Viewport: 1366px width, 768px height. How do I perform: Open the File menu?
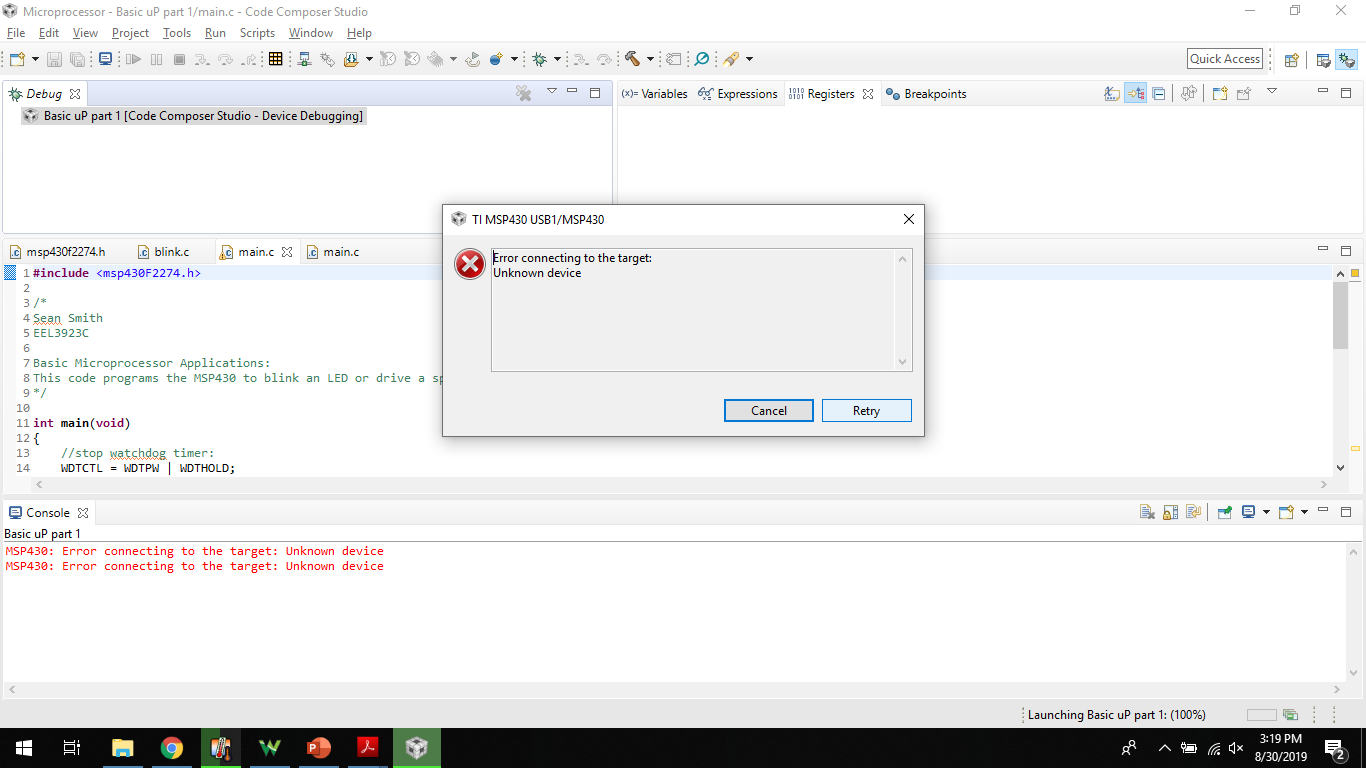(16, 33)
